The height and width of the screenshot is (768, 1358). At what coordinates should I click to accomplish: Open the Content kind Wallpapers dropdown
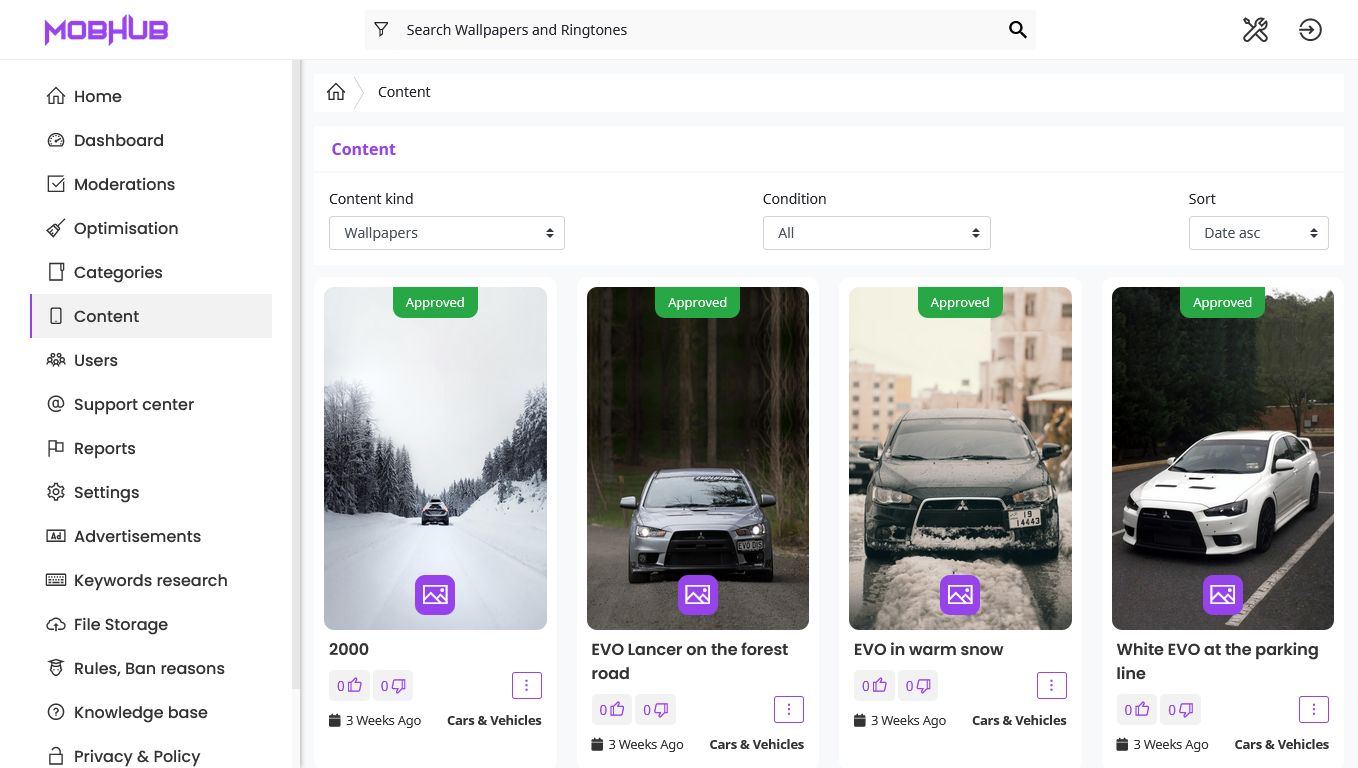[447, 233]
